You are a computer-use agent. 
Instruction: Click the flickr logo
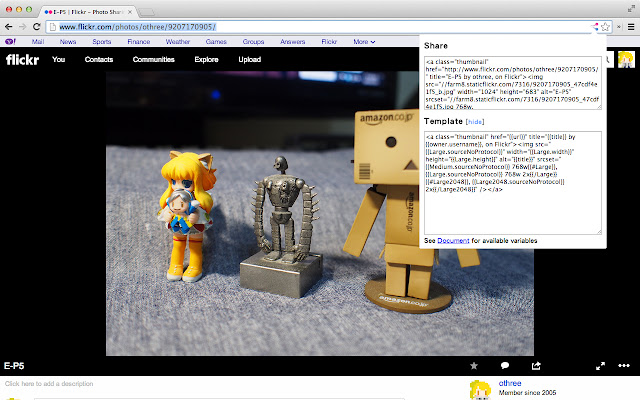(22, 60)
